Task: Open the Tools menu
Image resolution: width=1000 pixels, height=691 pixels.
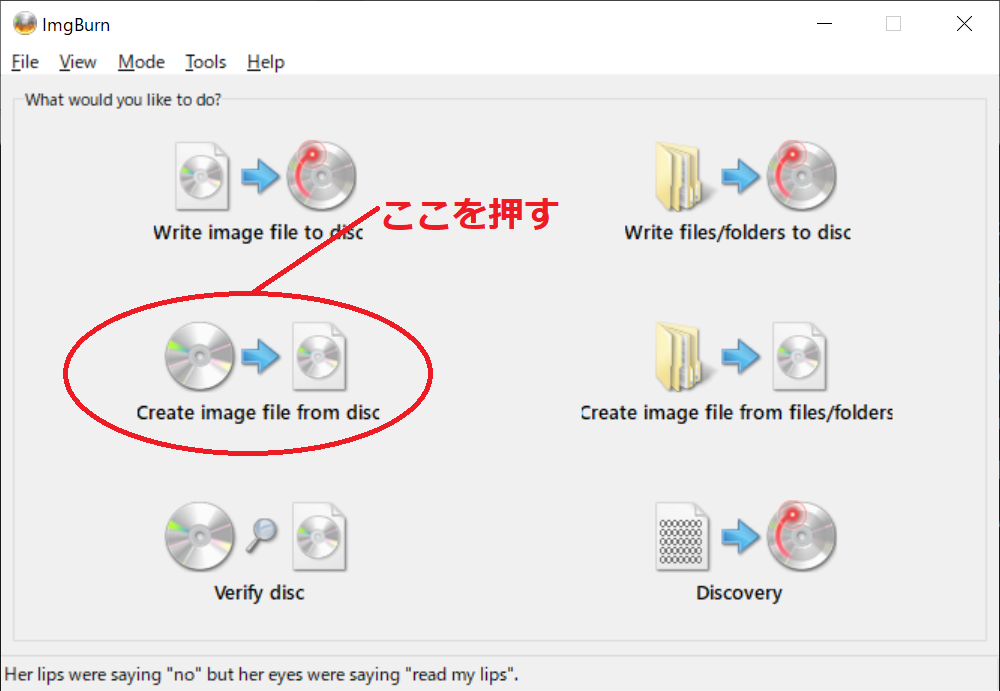Action: [205, 62]
